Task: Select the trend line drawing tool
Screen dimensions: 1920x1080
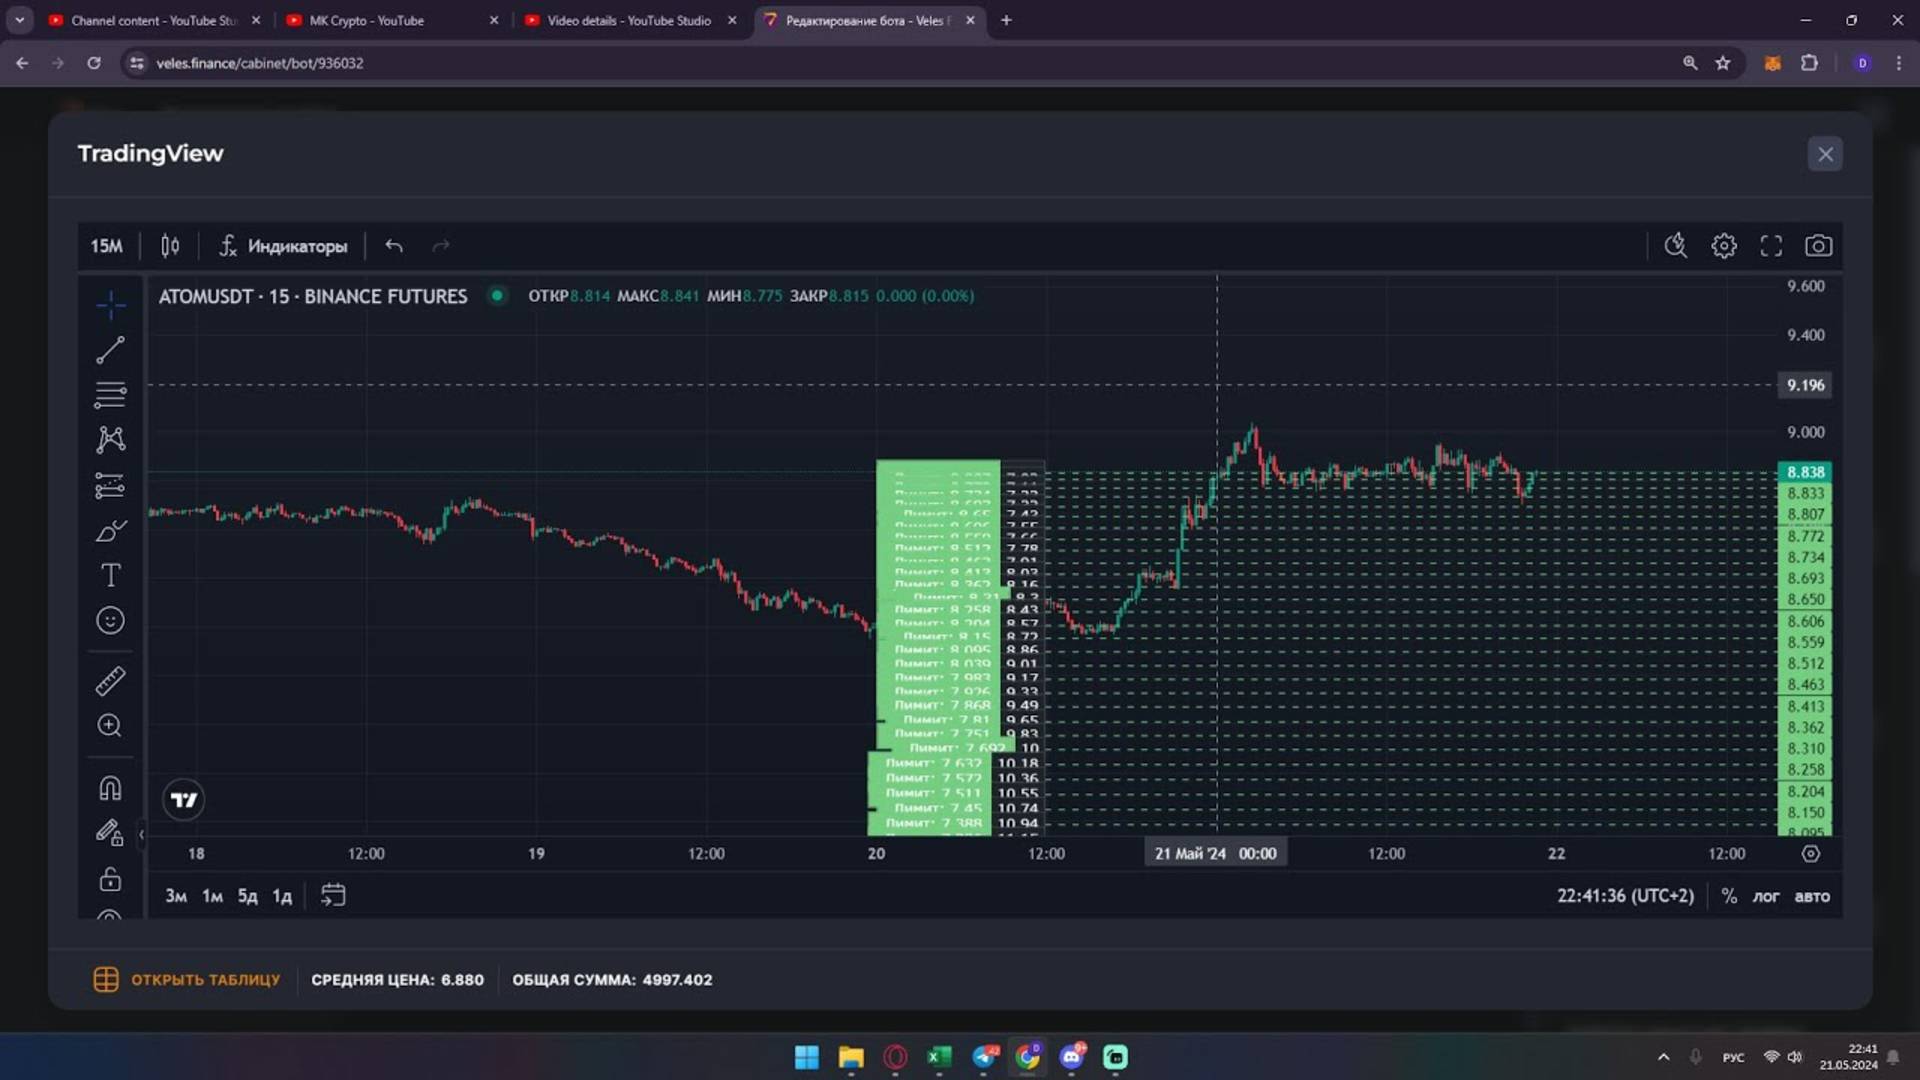Action: (110, 350)
